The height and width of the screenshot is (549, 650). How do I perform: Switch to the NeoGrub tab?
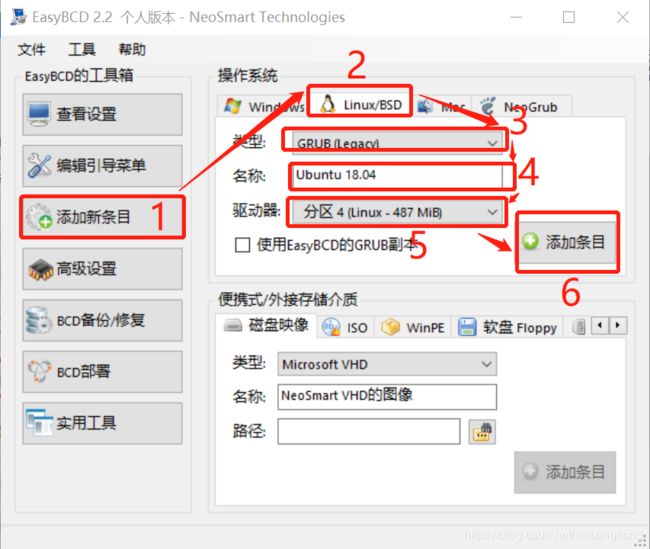click(x=522, y=107)
